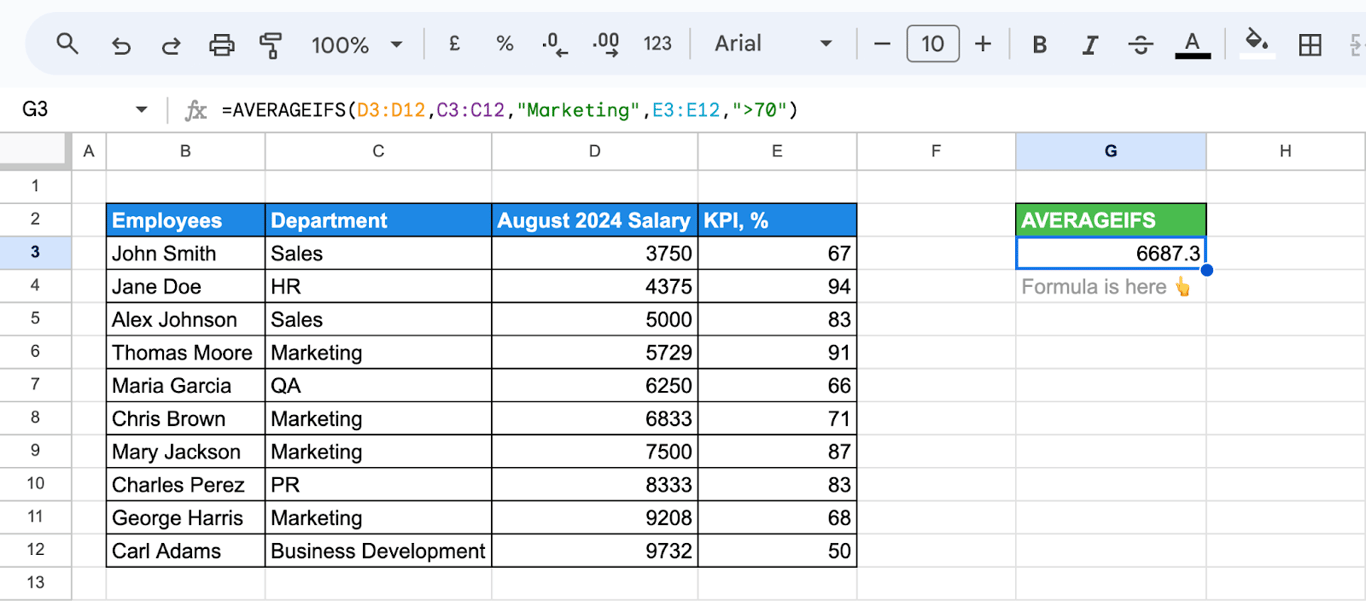Click the fx function icon

pos(196,110)
